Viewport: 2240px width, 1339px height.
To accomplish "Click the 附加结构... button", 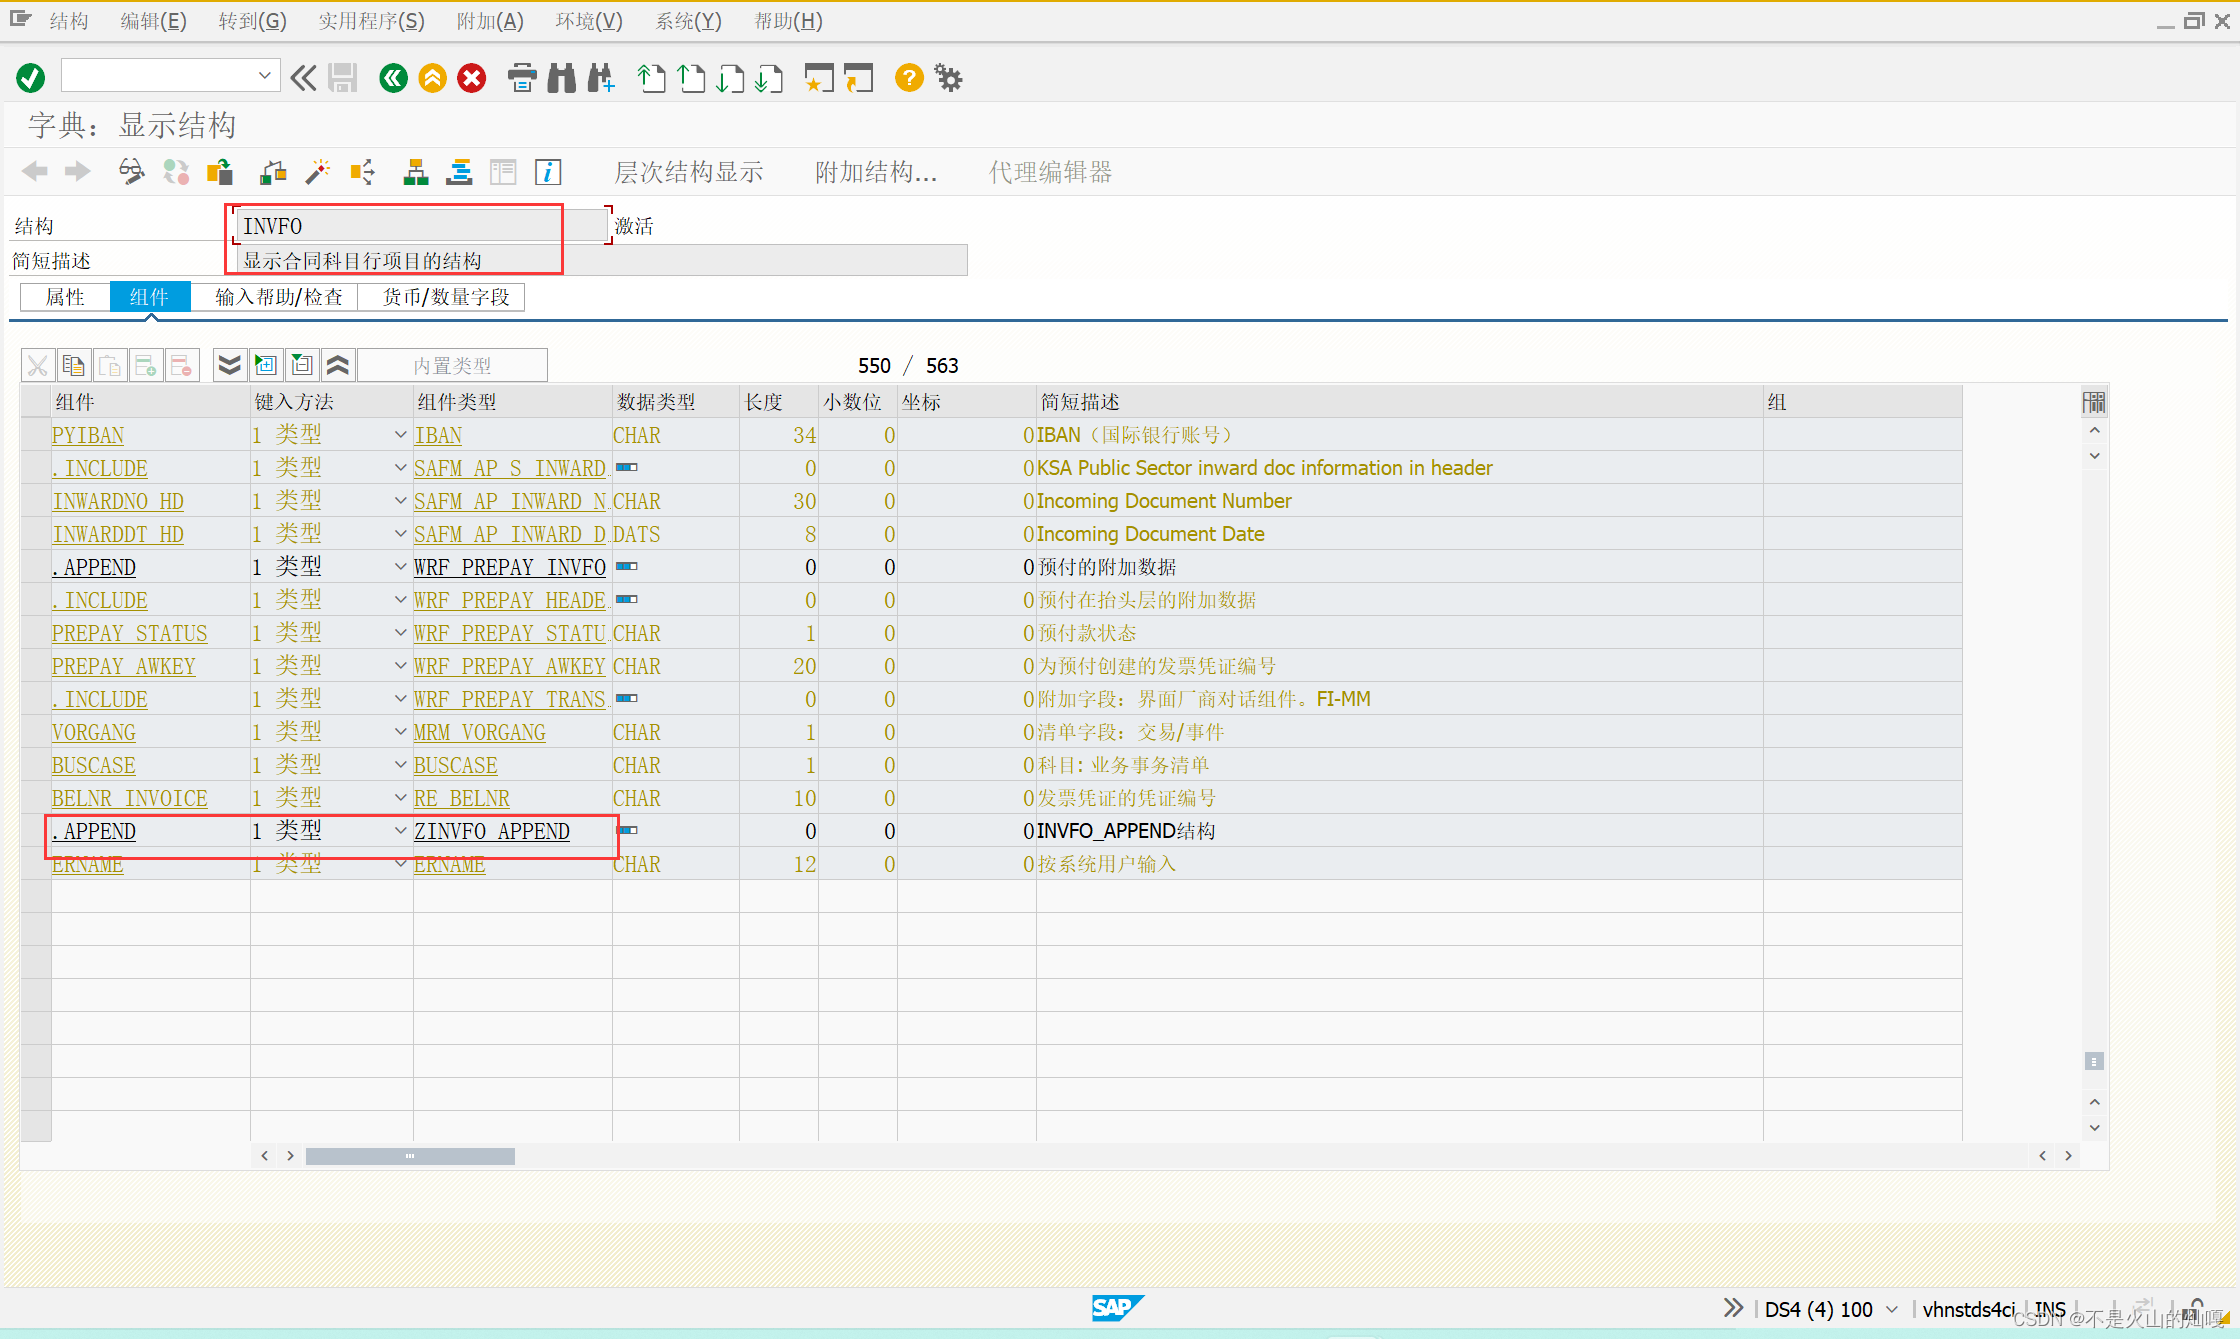I will 876,172.
